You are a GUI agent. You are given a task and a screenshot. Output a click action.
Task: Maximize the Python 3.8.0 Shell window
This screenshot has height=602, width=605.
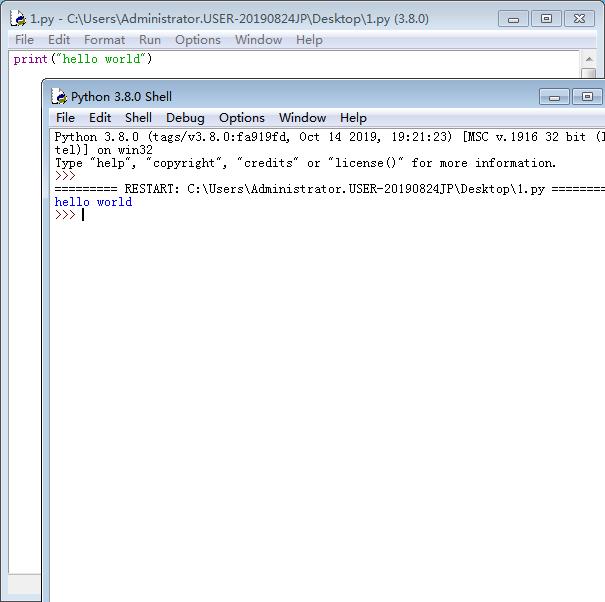587,97
